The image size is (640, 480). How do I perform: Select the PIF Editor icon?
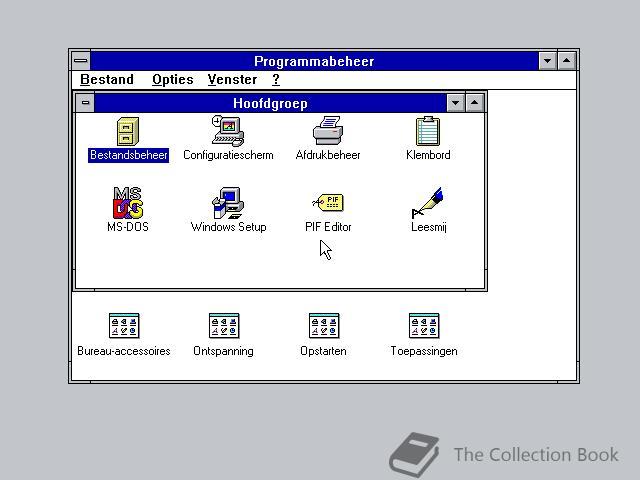pos(328,202)
